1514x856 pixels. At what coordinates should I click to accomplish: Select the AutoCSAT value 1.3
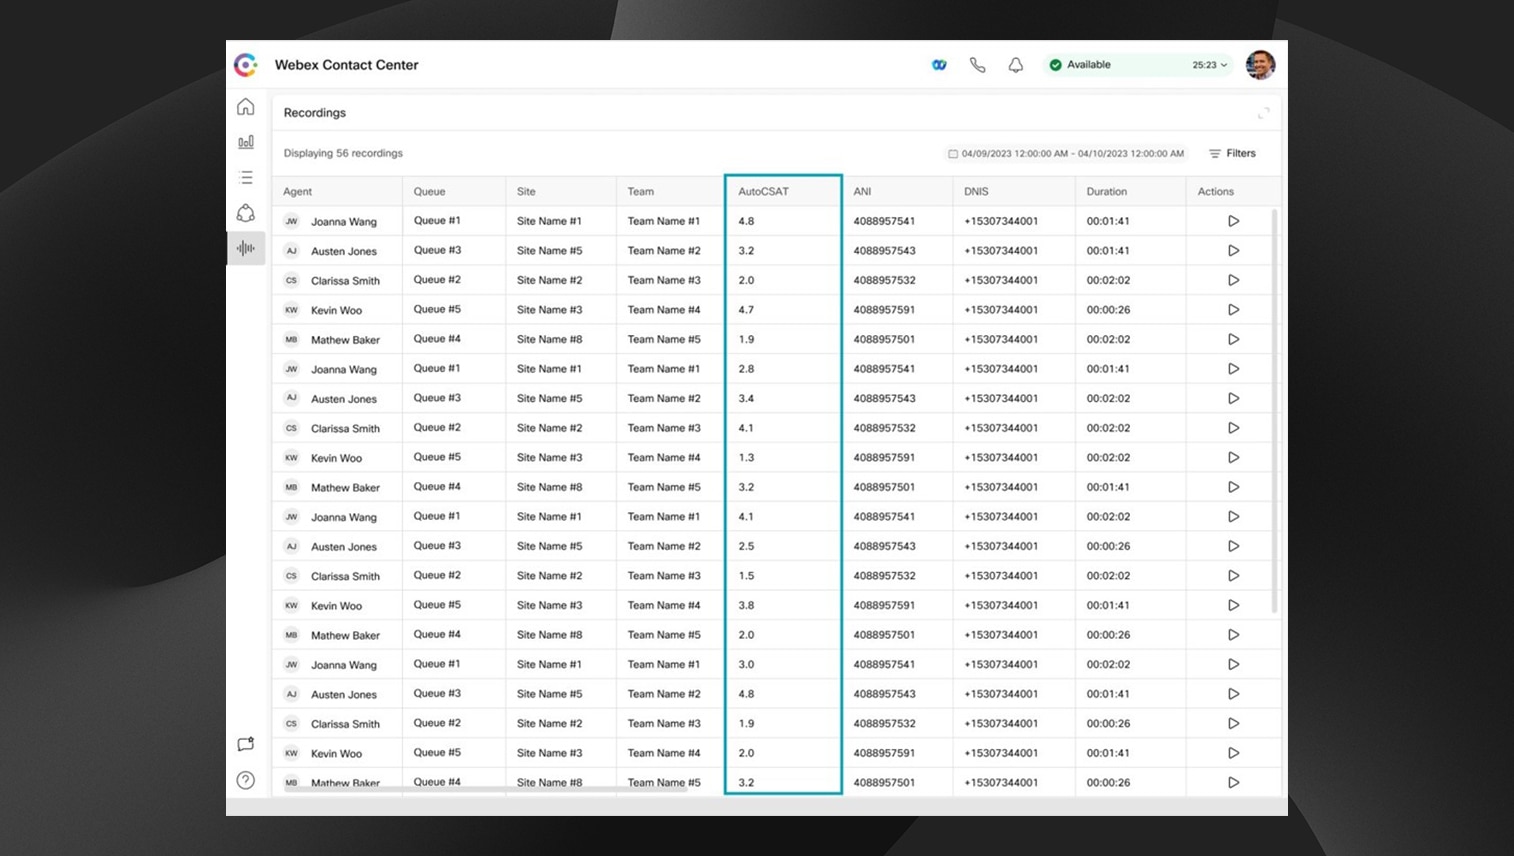[746, 458]
